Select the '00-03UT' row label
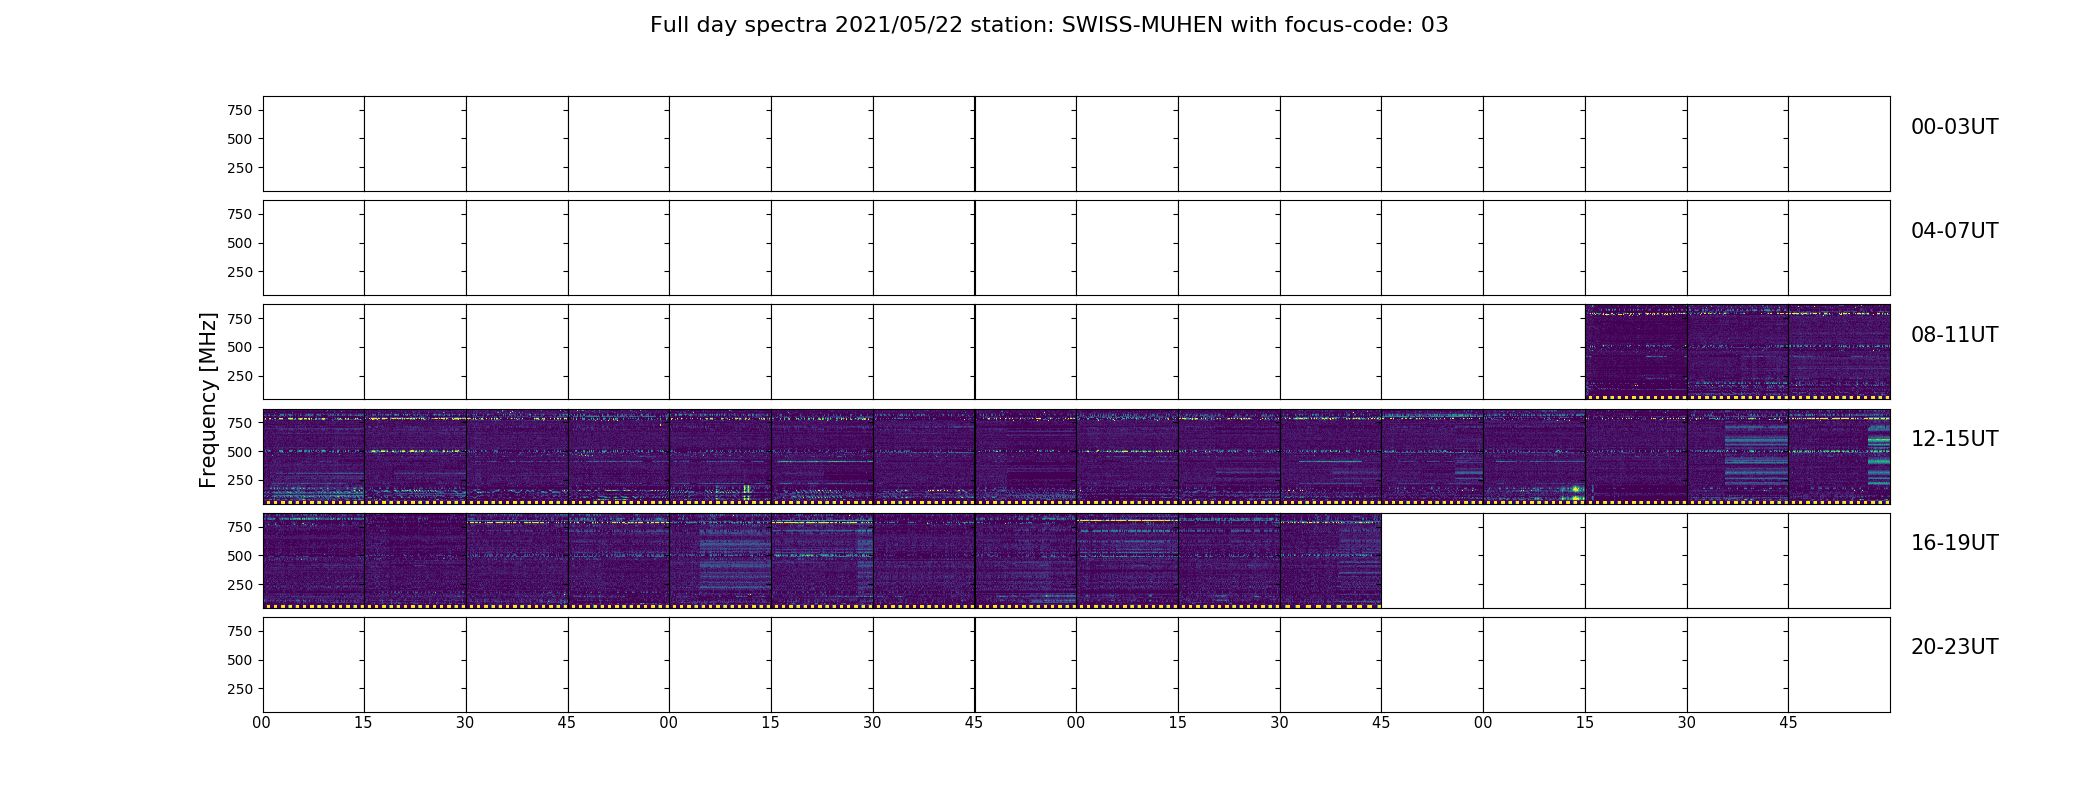 tap(1954, 127)
